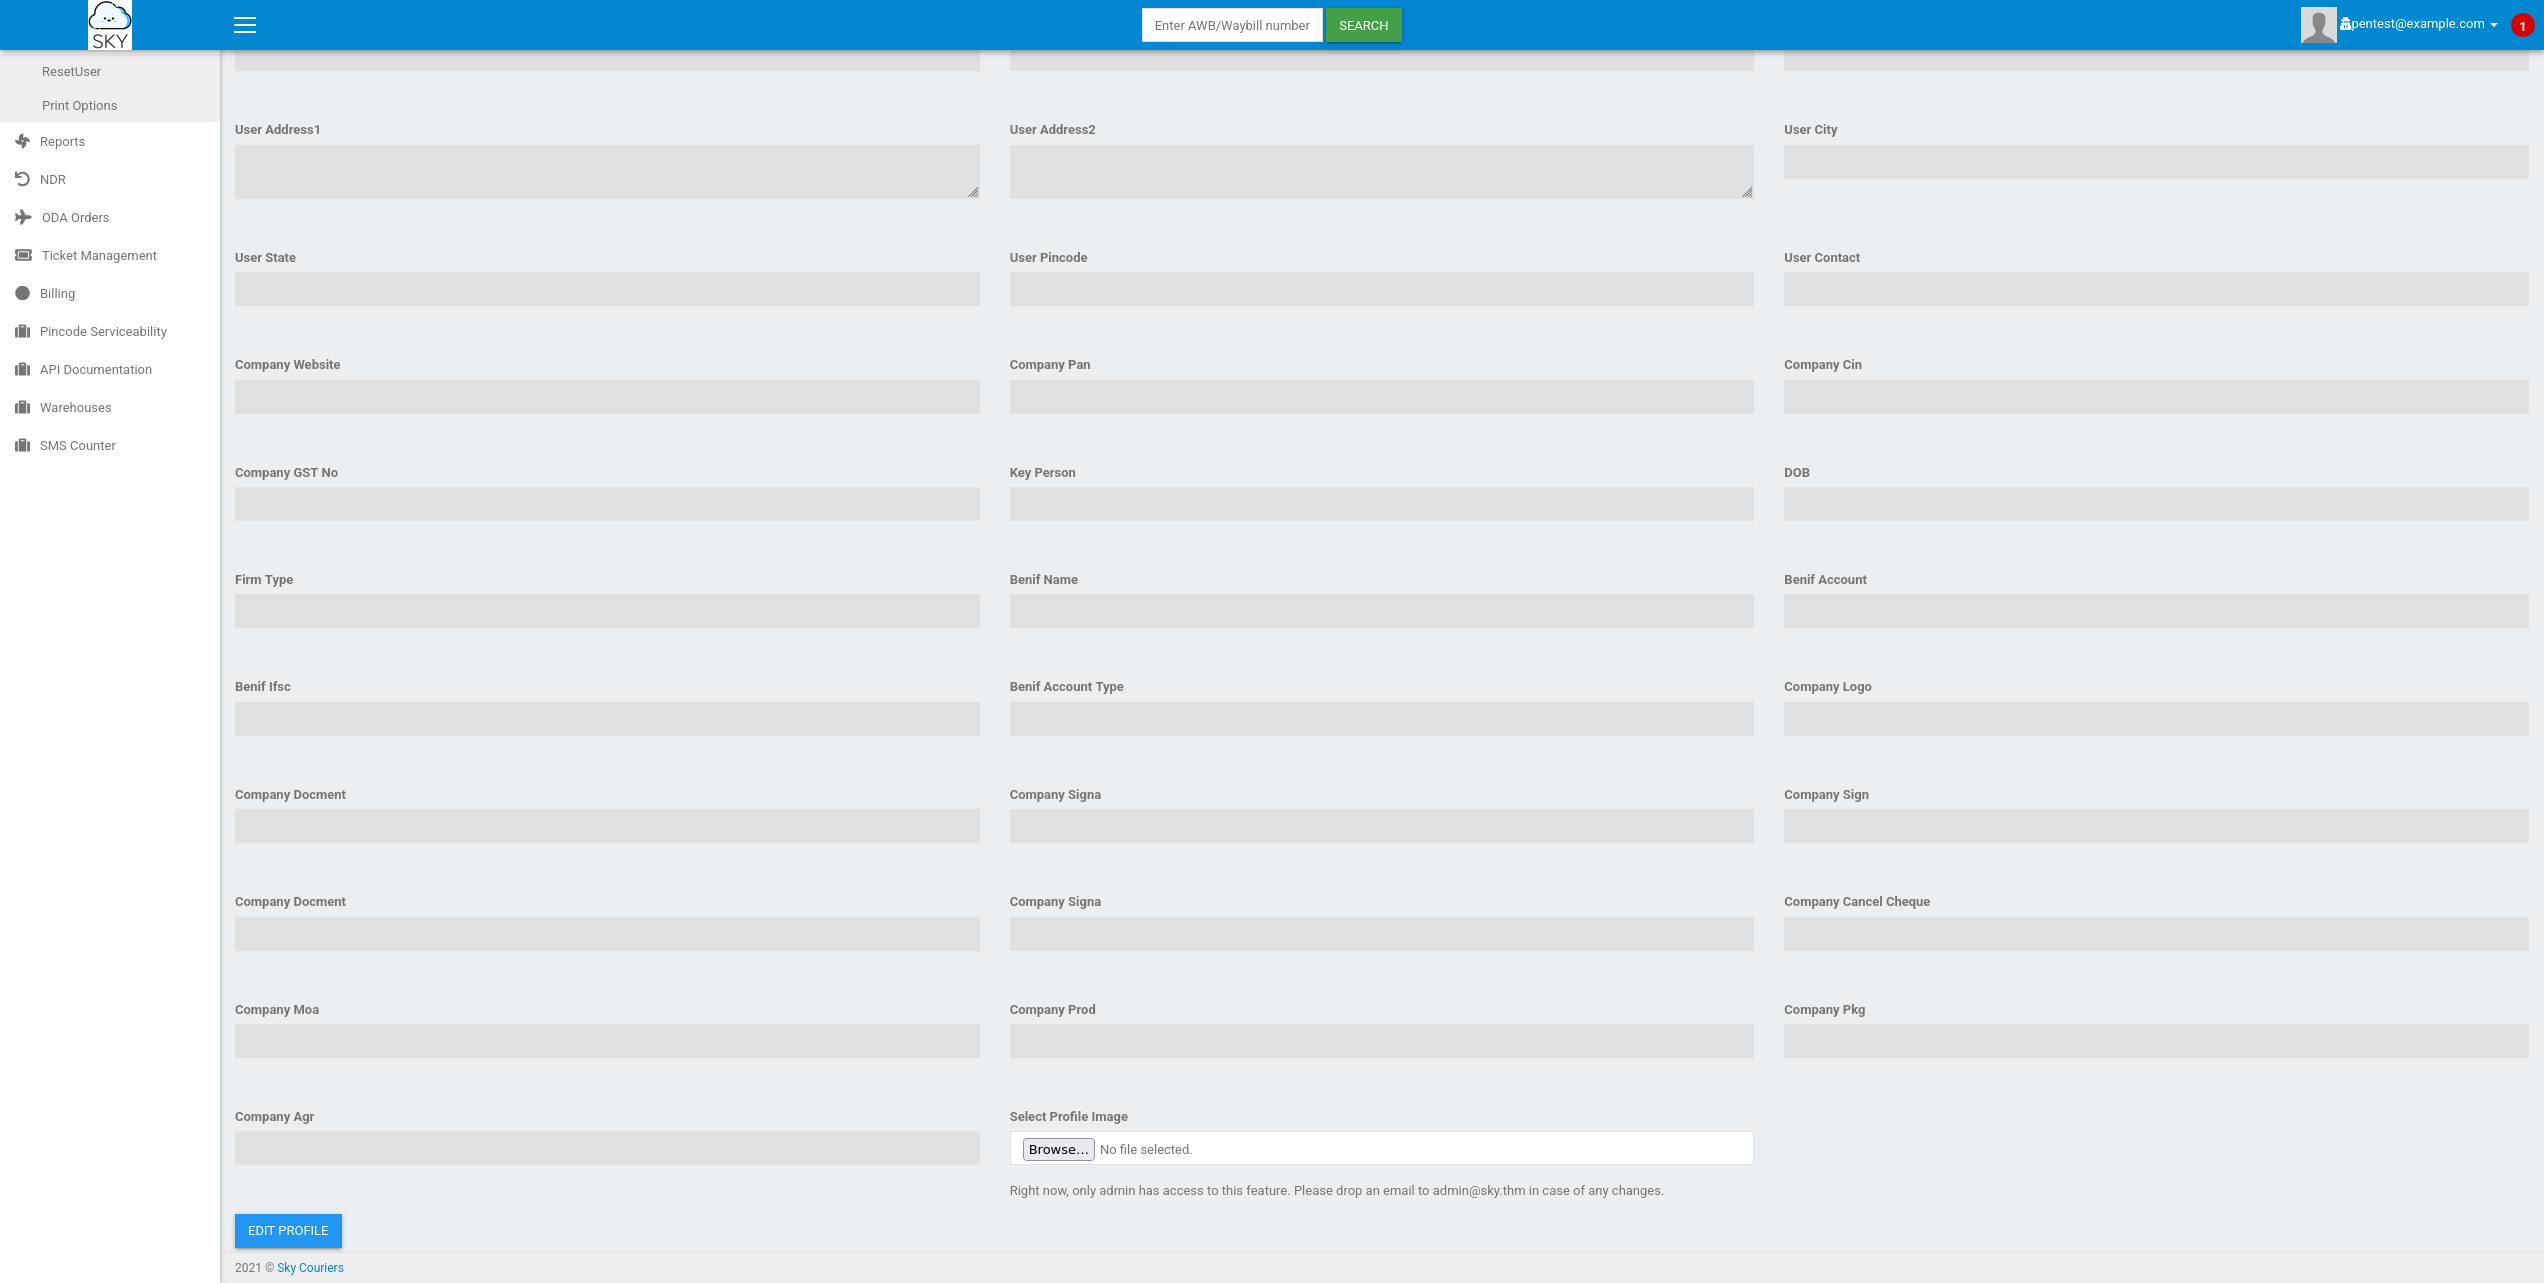Click the Reports sidebar icon

pyautogui.click(x=23, y=141)
